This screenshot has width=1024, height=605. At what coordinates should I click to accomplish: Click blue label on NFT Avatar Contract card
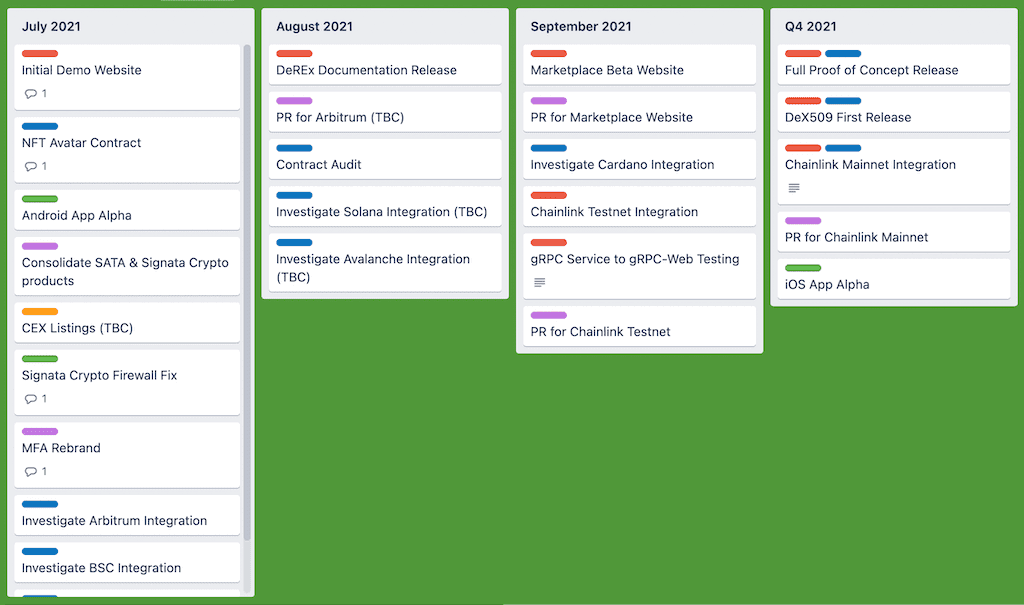point(40,126)
